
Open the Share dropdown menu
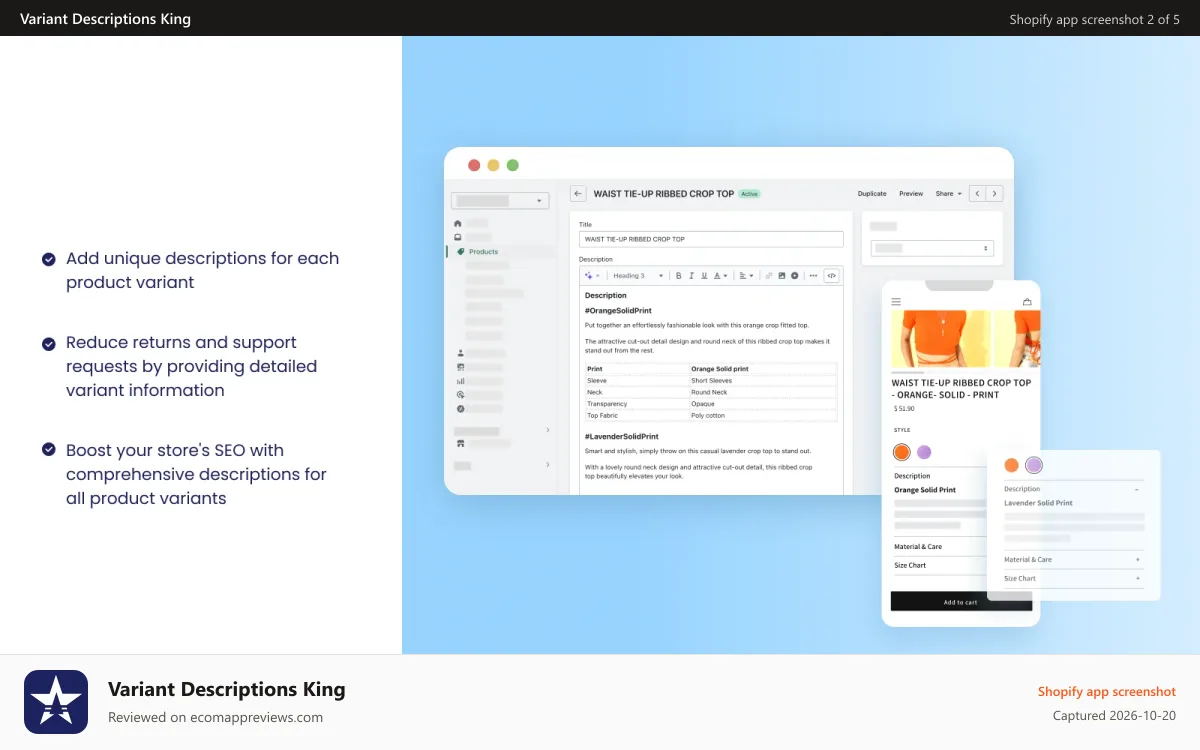(948, 194)
